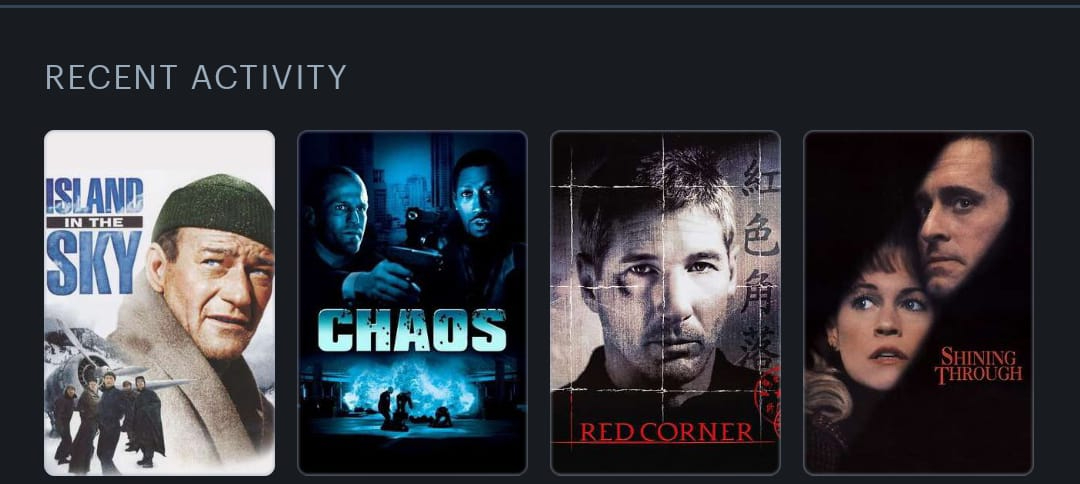
Task: Open the Shining Through film poster
Action: click(x=918, y=303)
